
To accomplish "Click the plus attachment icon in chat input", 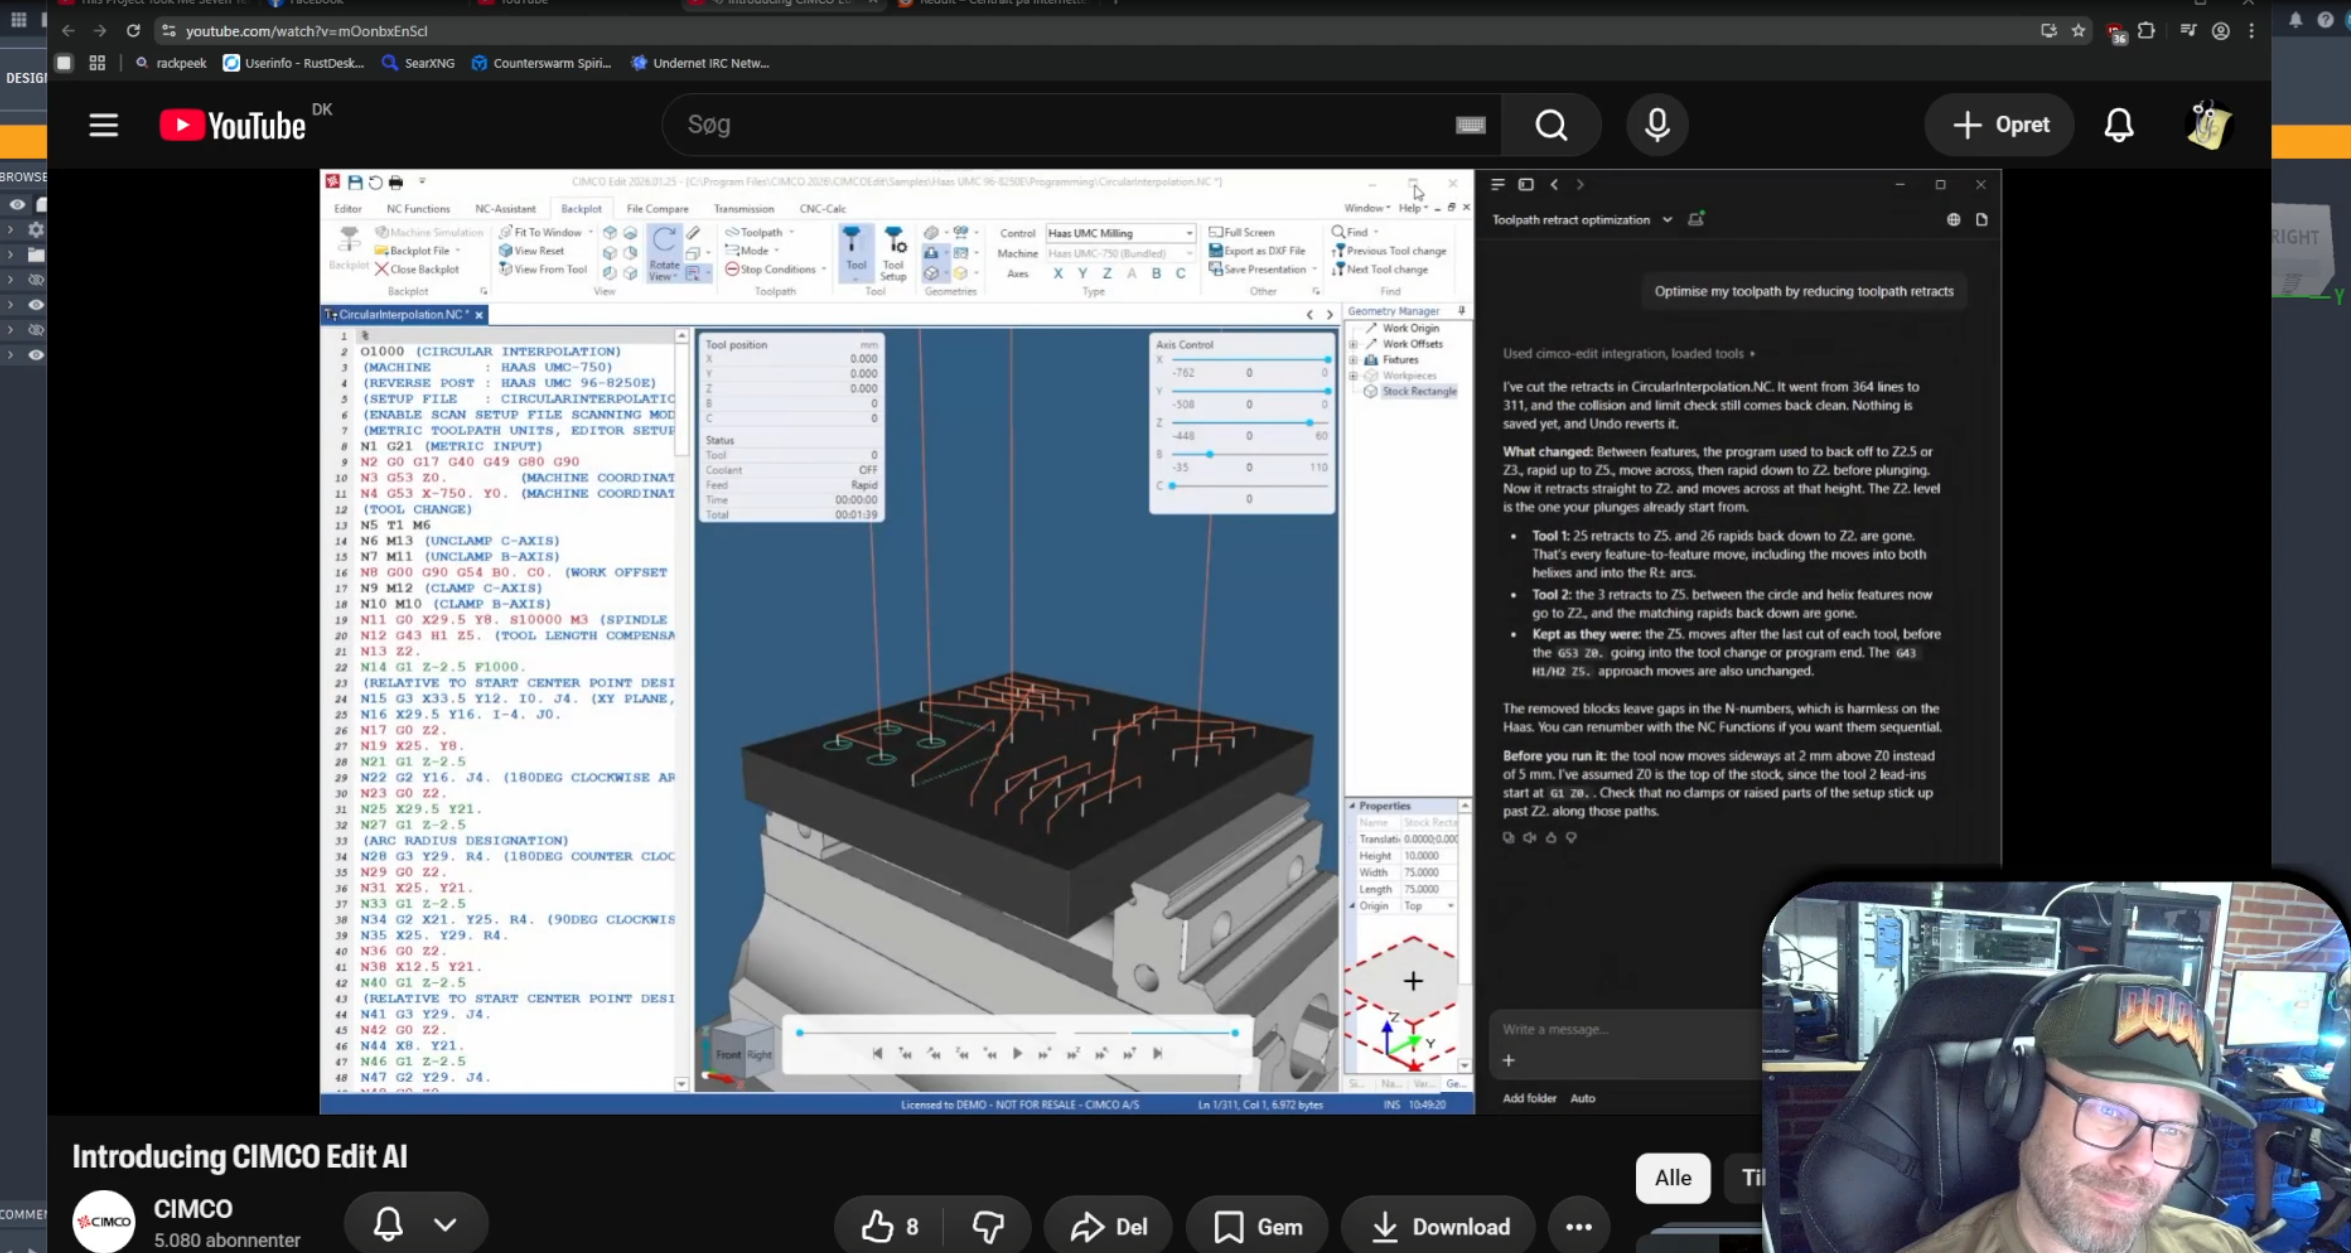I will (1508, 1060).
